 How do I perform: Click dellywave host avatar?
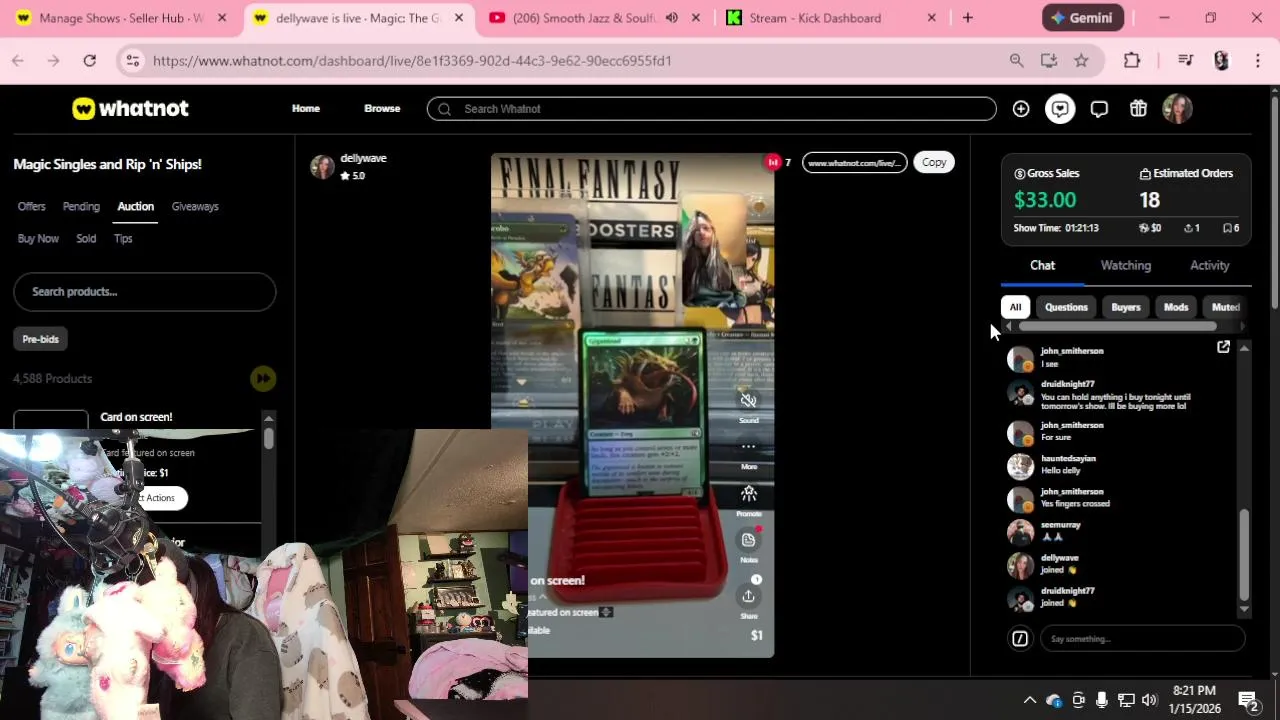click(322, 167)
